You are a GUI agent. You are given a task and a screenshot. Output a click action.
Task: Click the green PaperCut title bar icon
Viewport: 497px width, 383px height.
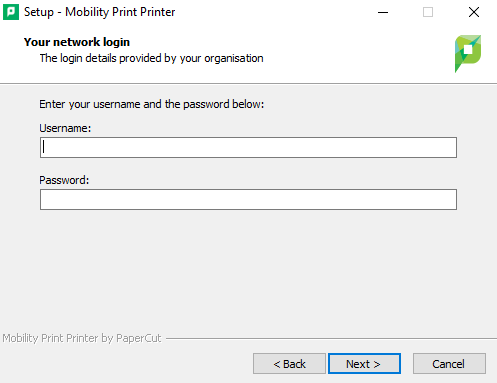click(x=11, y=12)
